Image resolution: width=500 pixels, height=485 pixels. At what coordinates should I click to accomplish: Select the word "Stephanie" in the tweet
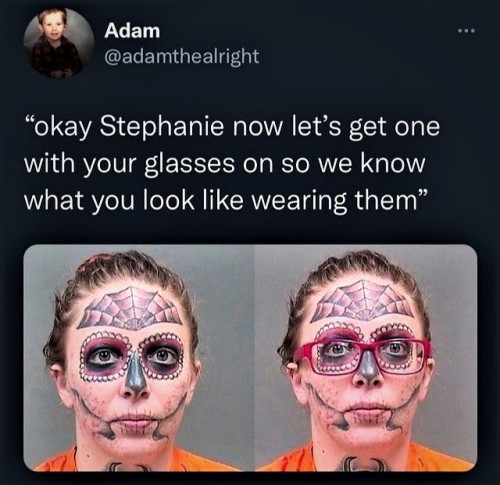(159, 128)
